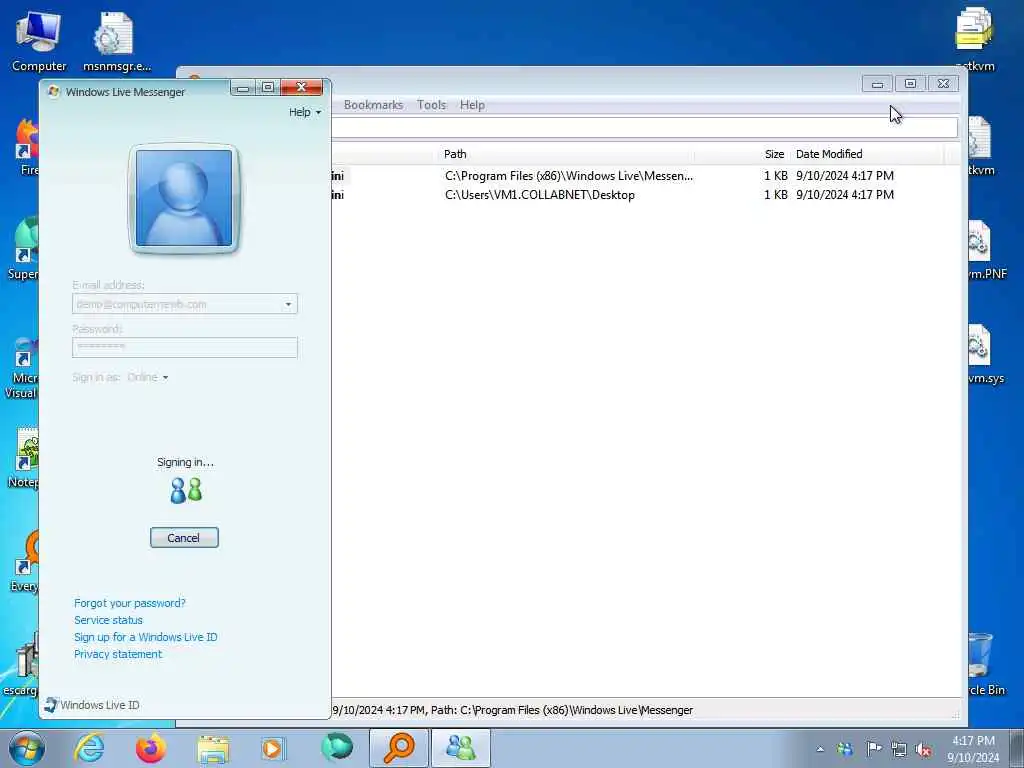Maximize the Windows Live Messenger window
The height and width of the screenshot is (768, 1024).
point(268,88)
